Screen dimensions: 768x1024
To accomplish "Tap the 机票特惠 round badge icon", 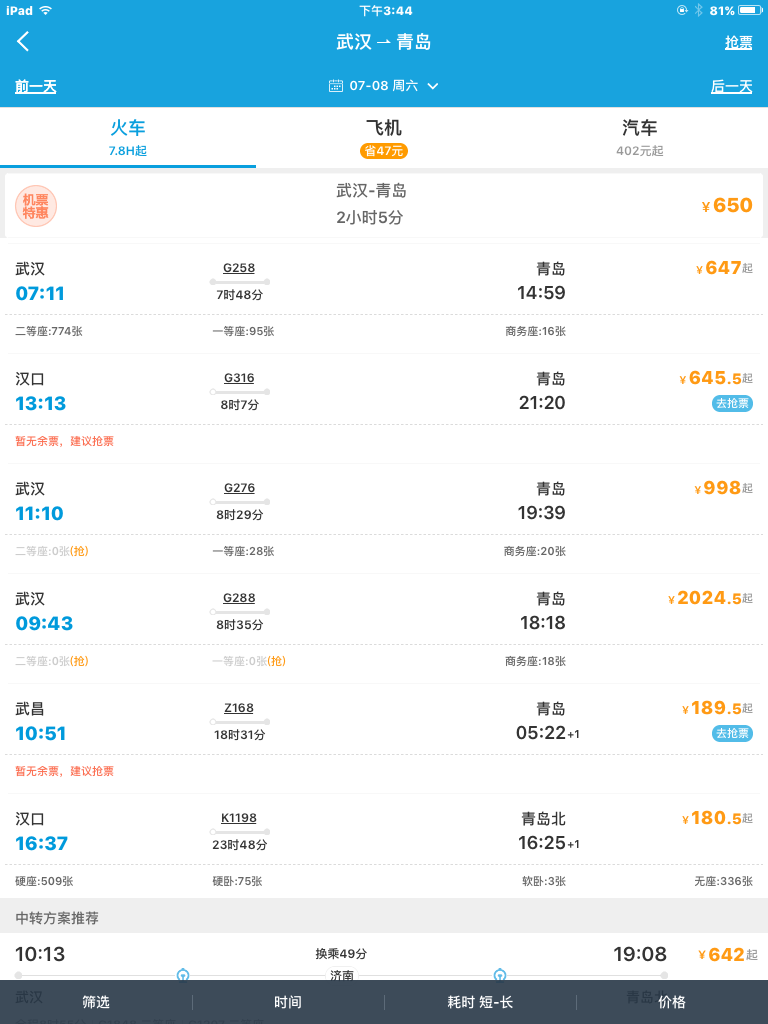I will (36, 206).
